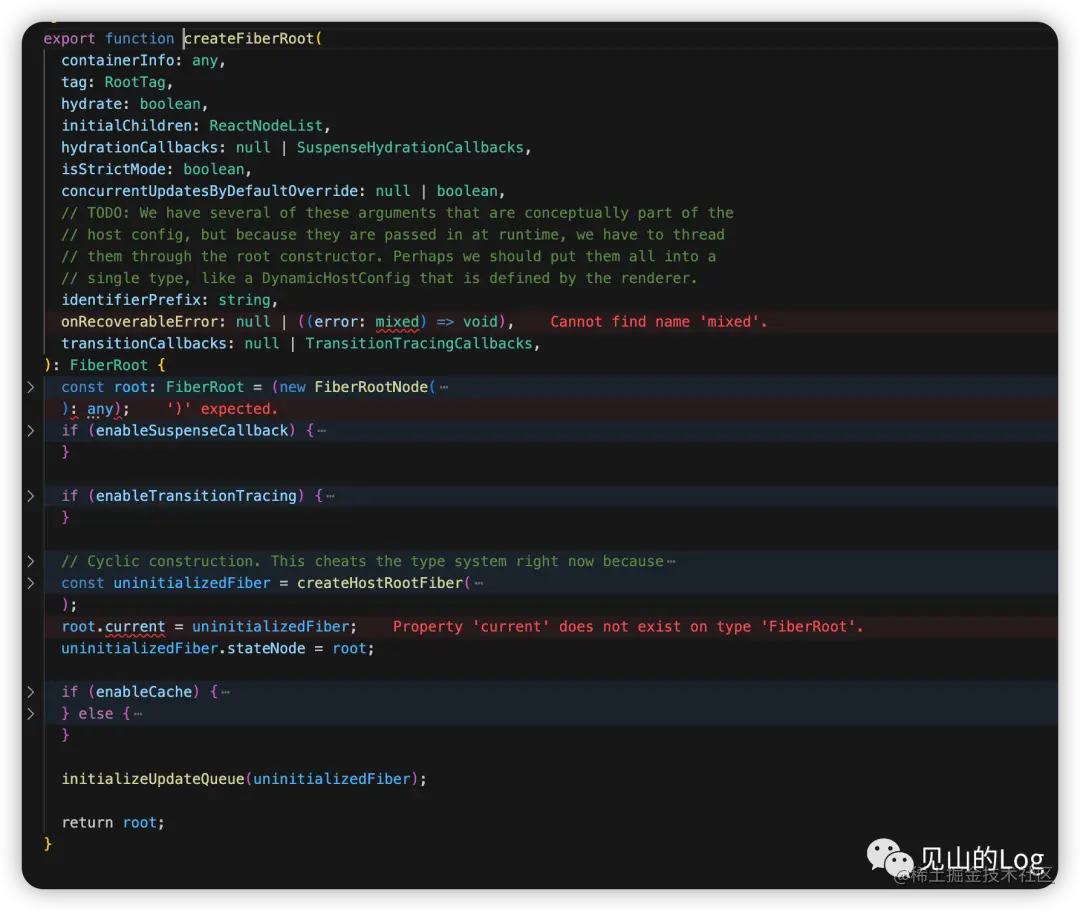This screenshot has width=1080, height=911.
Task: Click 'TransitionTracingCallbacks' type
Action: (x=419, y=344)
